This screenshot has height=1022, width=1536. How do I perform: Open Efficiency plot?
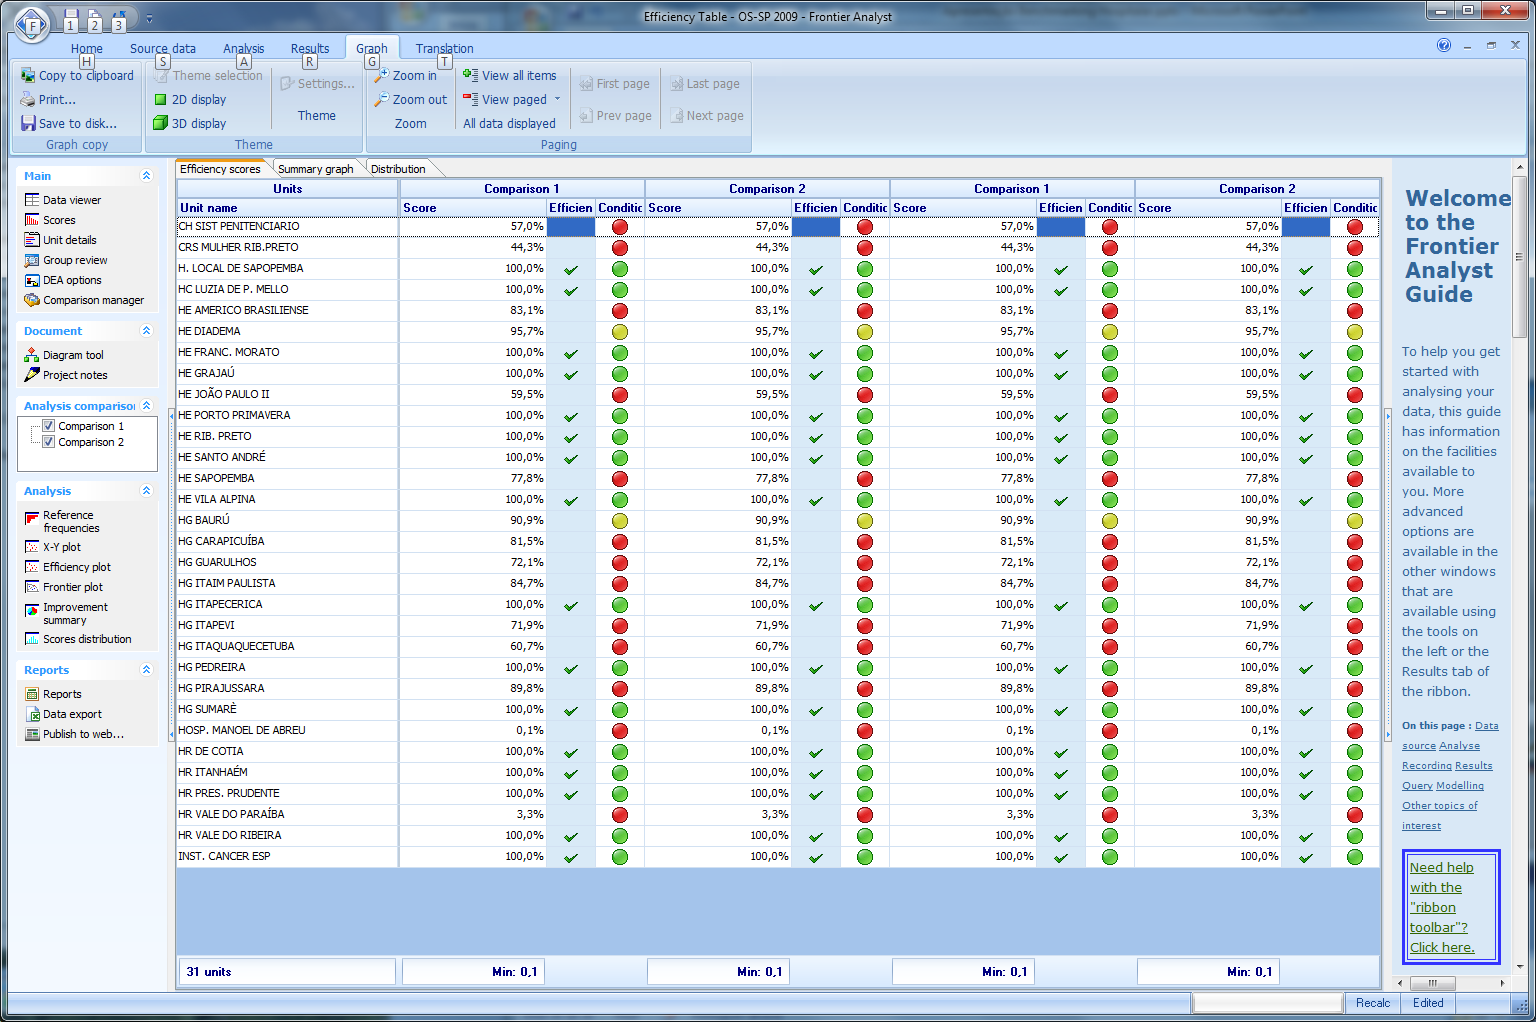[68, 567]
